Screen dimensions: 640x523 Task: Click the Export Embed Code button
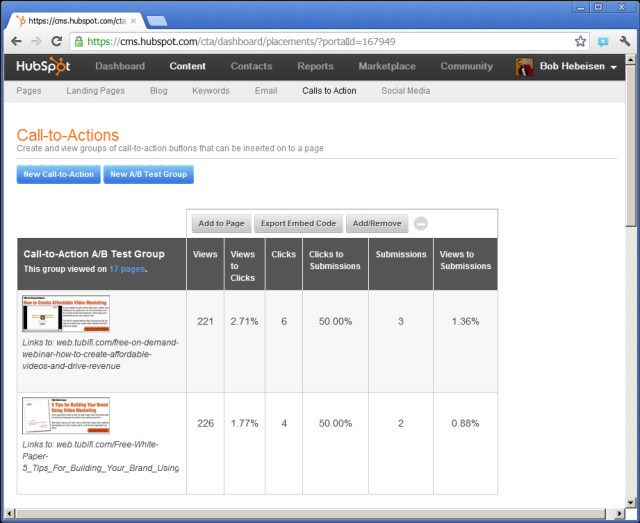pos(299,223)
